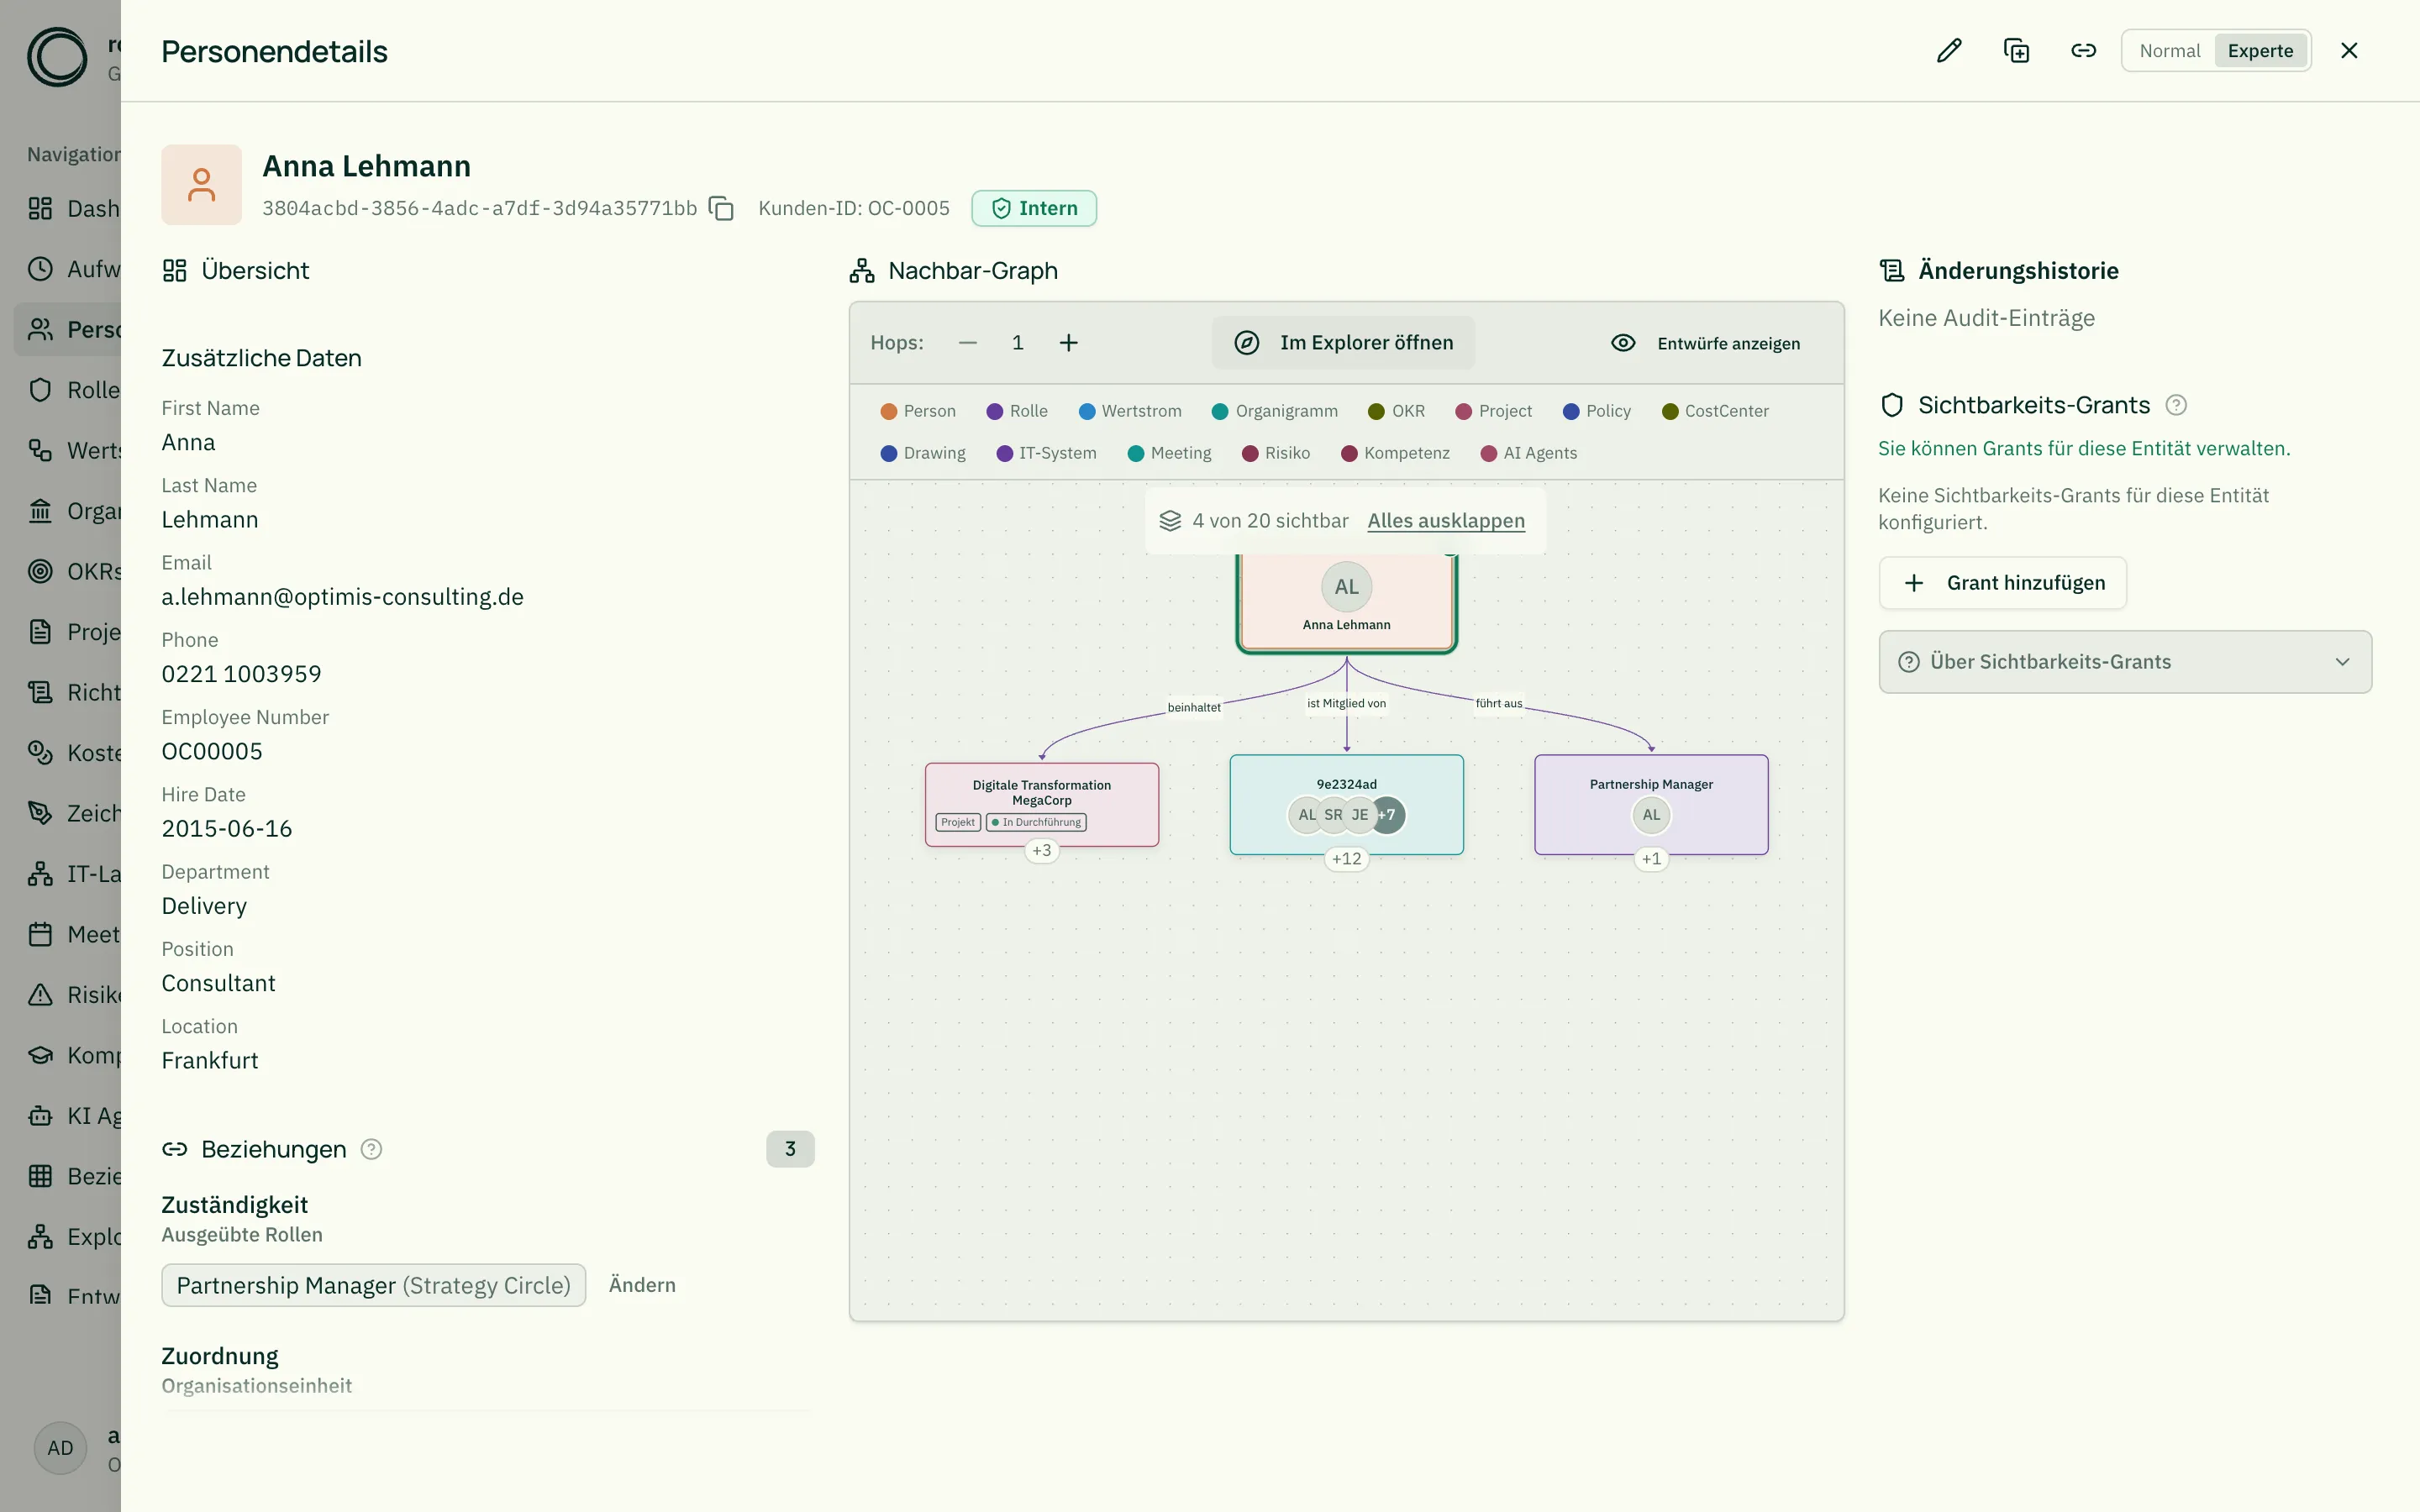This screenshot has width=2420, height=1512.
Task: Expand Über Sichtbarkeits-Grants section
Action: click(x=2125, y=662)
